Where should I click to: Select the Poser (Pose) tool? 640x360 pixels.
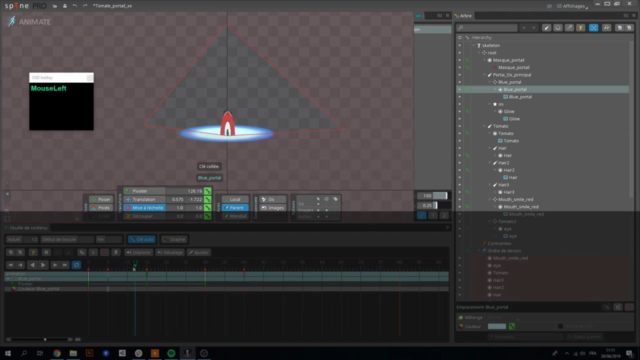(x=101, y=199)
